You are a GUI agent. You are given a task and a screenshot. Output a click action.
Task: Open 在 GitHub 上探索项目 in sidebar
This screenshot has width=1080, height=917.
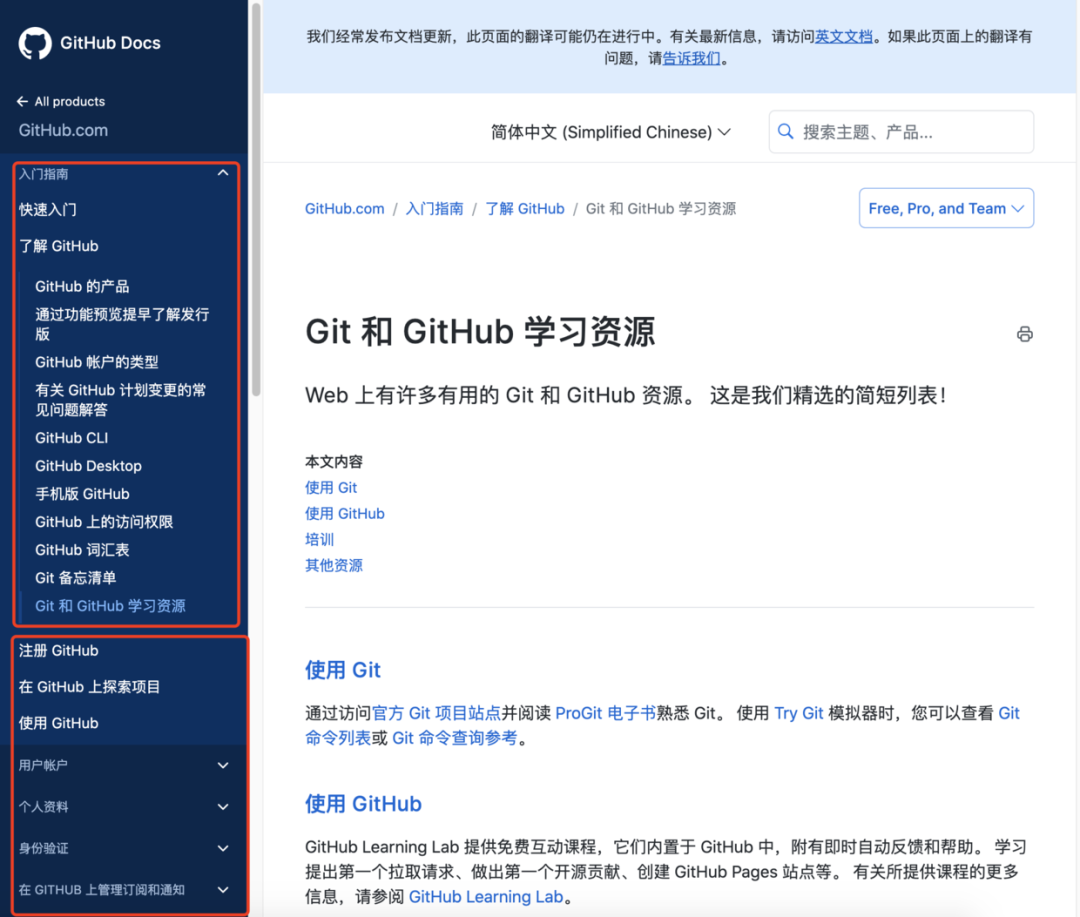point(90,687)
